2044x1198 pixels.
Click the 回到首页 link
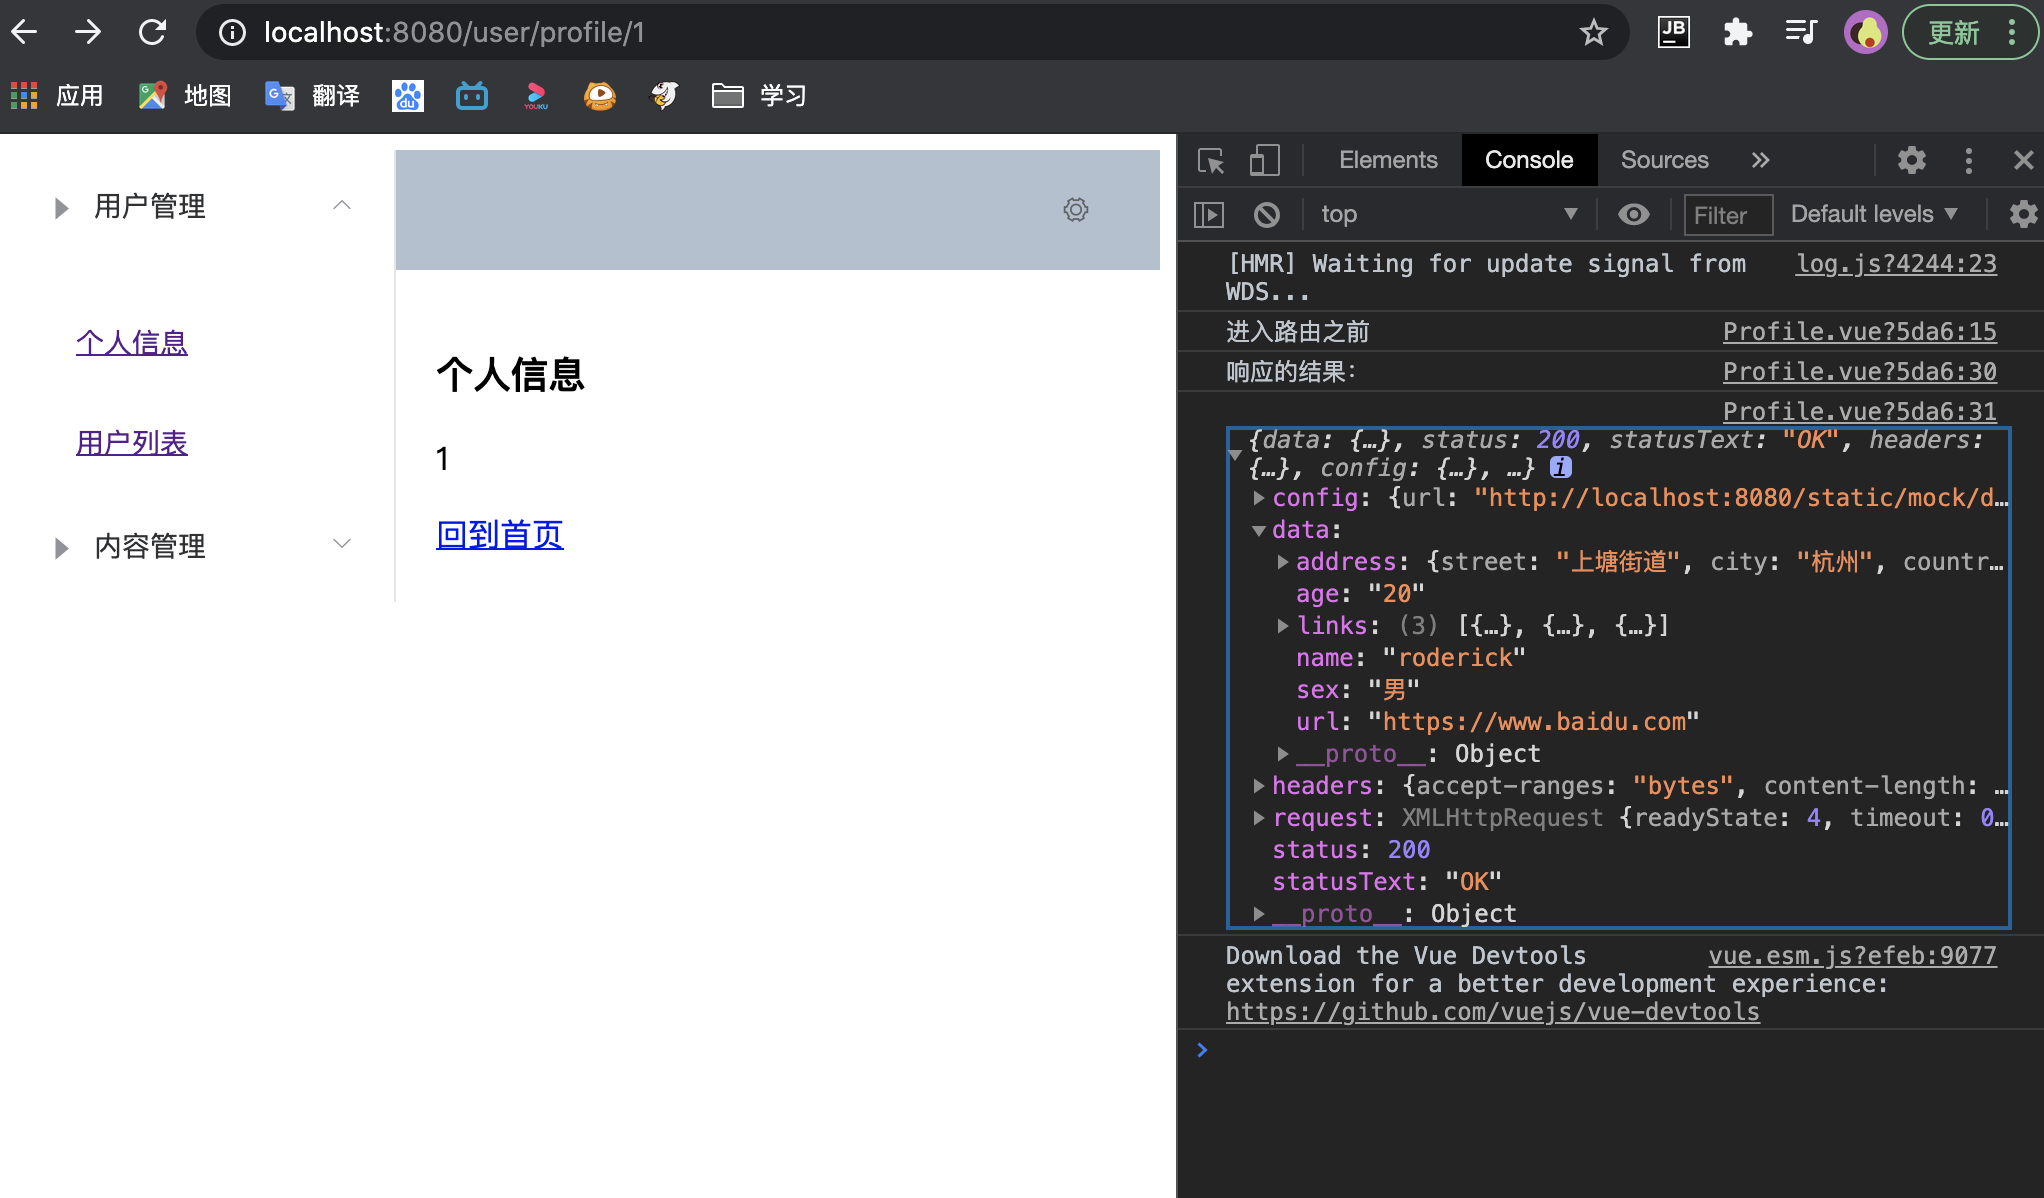499,535
